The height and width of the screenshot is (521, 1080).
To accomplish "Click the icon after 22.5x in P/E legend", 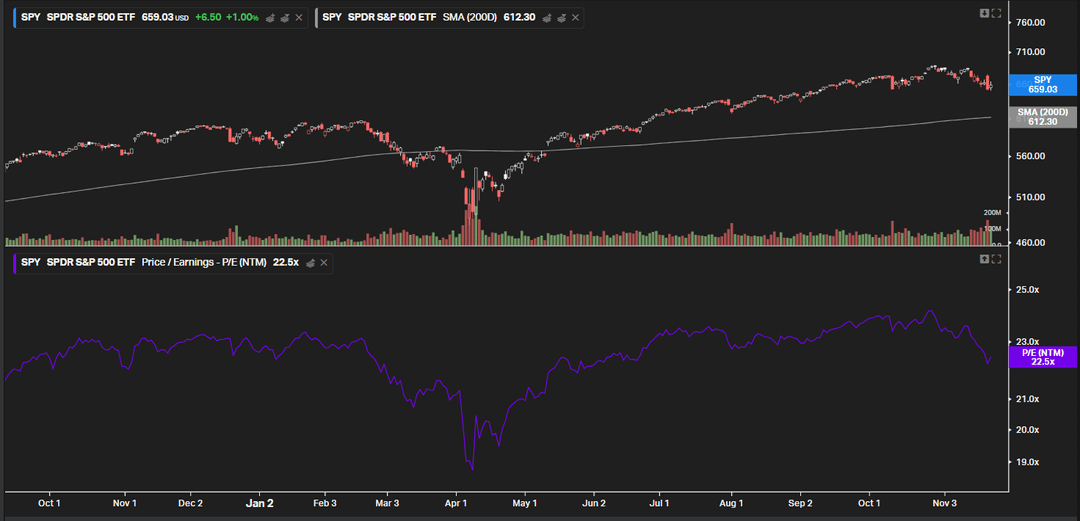I will [x=311, y=262].
